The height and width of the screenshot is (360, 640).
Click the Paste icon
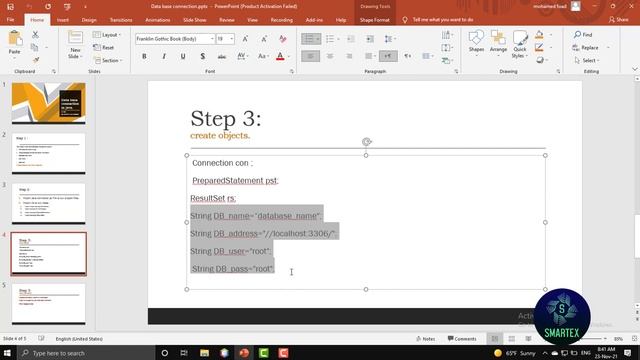pyautogui.click(x=15, y=39)
